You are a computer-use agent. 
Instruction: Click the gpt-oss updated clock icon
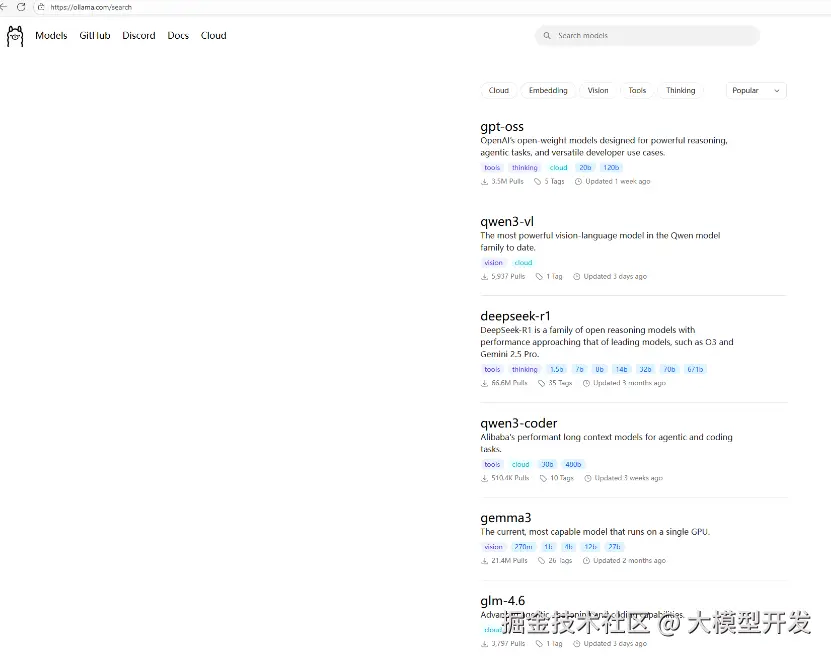pyautogui.click(x=578, y=181)
